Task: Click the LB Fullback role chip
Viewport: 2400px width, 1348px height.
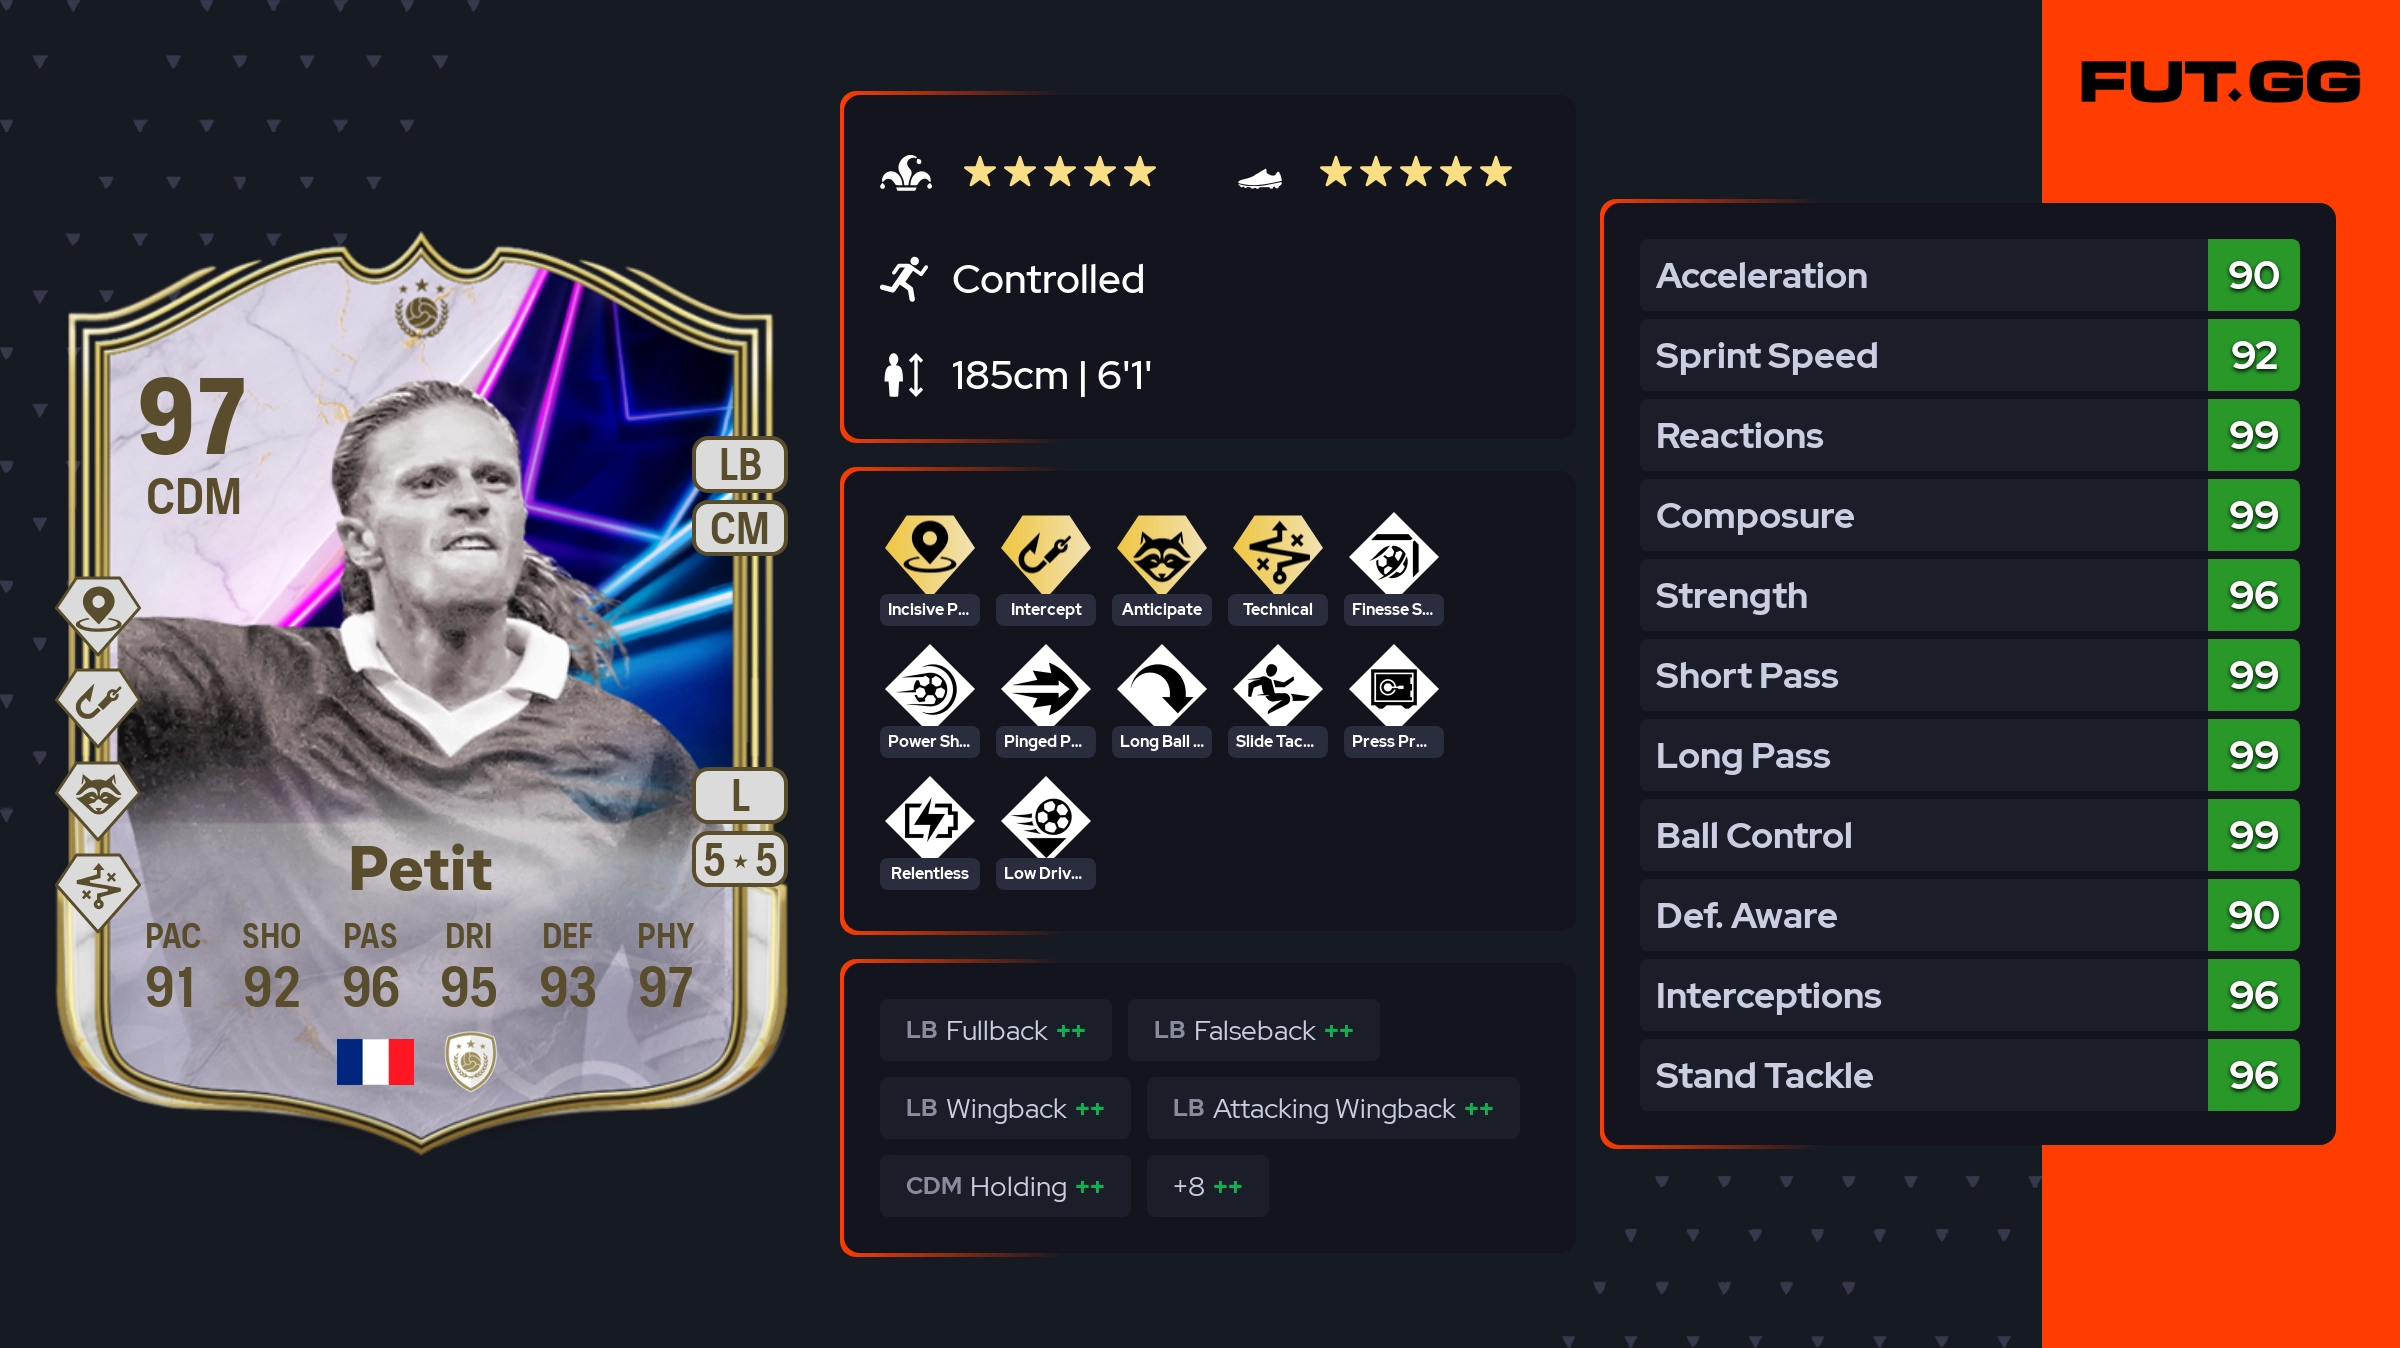Action: tap(995, 1030)
